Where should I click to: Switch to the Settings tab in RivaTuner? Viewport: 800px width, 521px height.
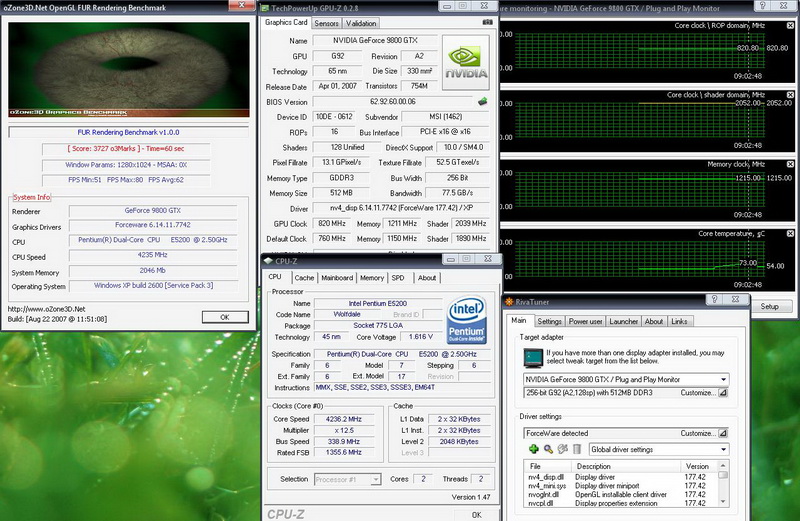tap(549, 321)
